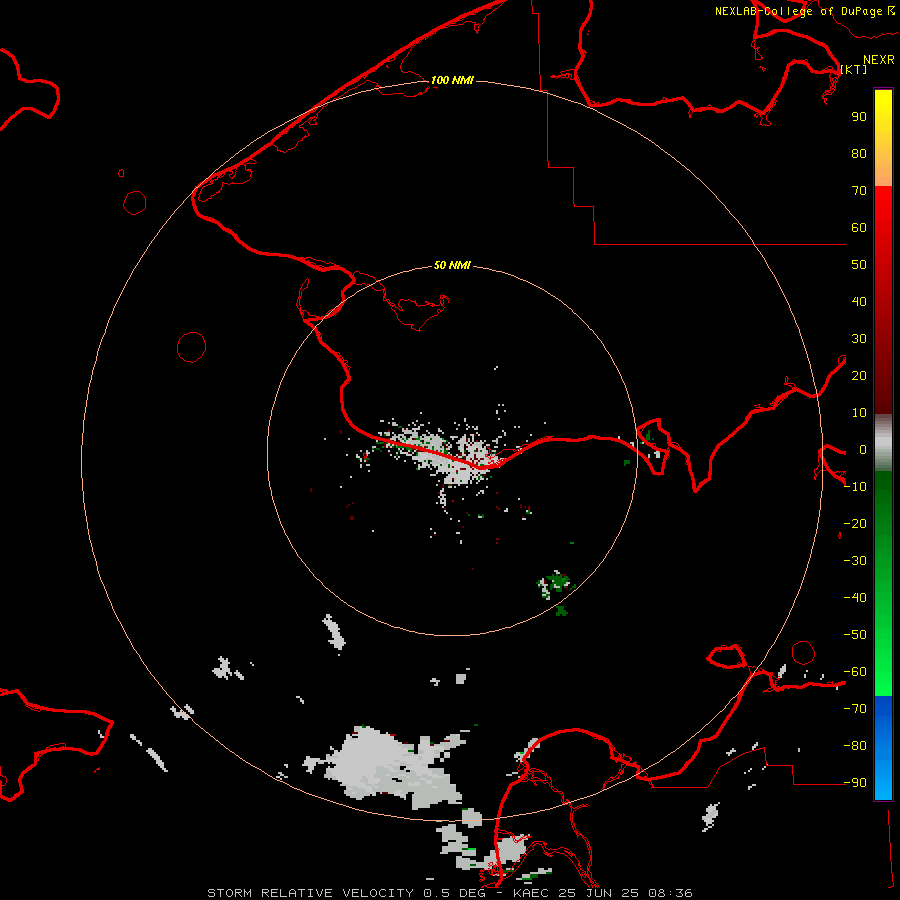Screen dimensions: 900x900
Task: Click the 25 JUN 25 date text
Action: point(598,893)
